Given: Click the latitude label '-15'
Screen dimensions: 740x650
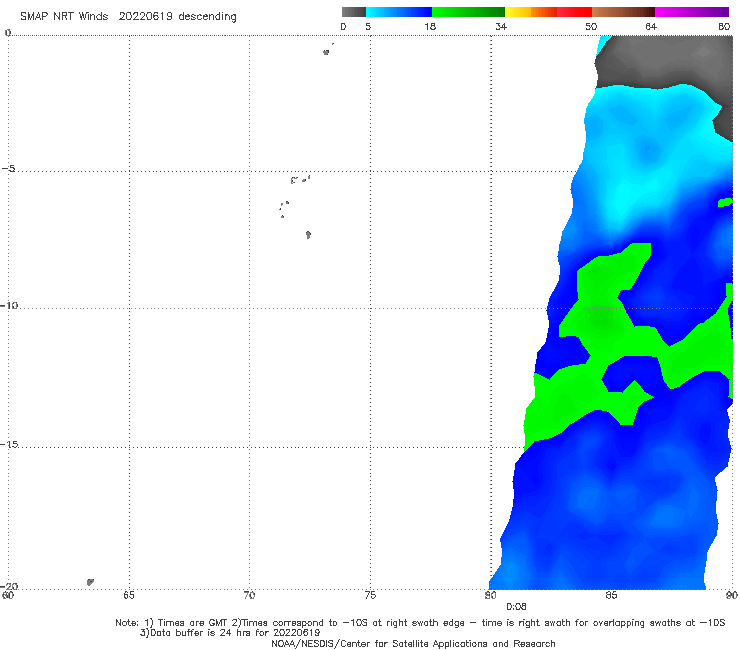Looking at the screenshot, I should coord(9,444).
